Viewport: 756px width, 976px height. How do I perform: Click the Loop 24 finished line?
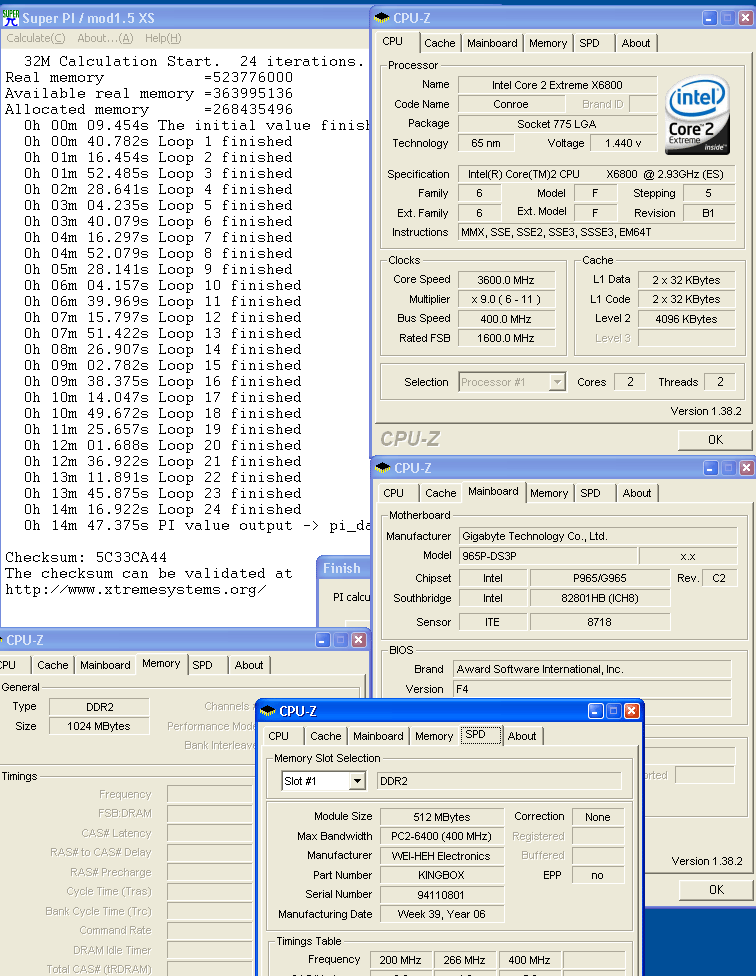coord(162,509)
